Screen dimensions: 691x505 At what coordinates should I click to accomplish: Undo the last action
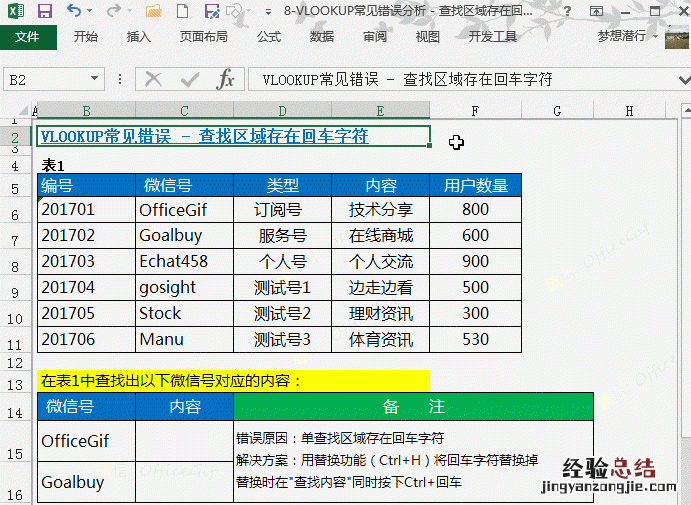(x=74, y=12)
